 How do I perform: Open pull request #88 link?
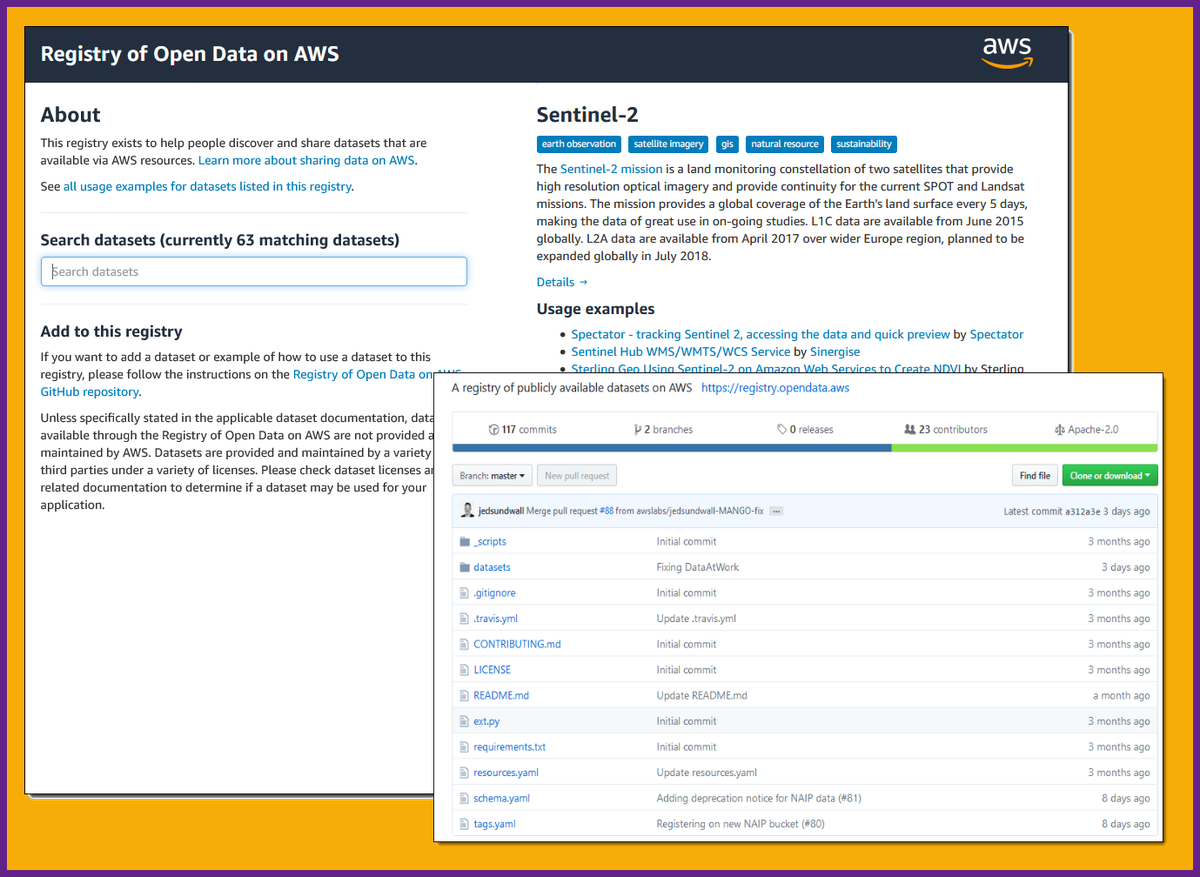tap(606, 511)
